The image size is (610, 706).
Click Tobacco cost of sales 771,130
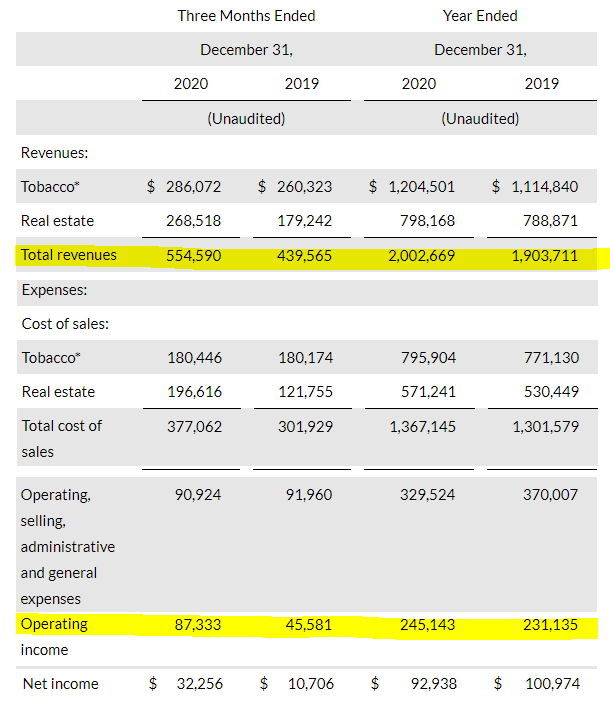point(551,358)
